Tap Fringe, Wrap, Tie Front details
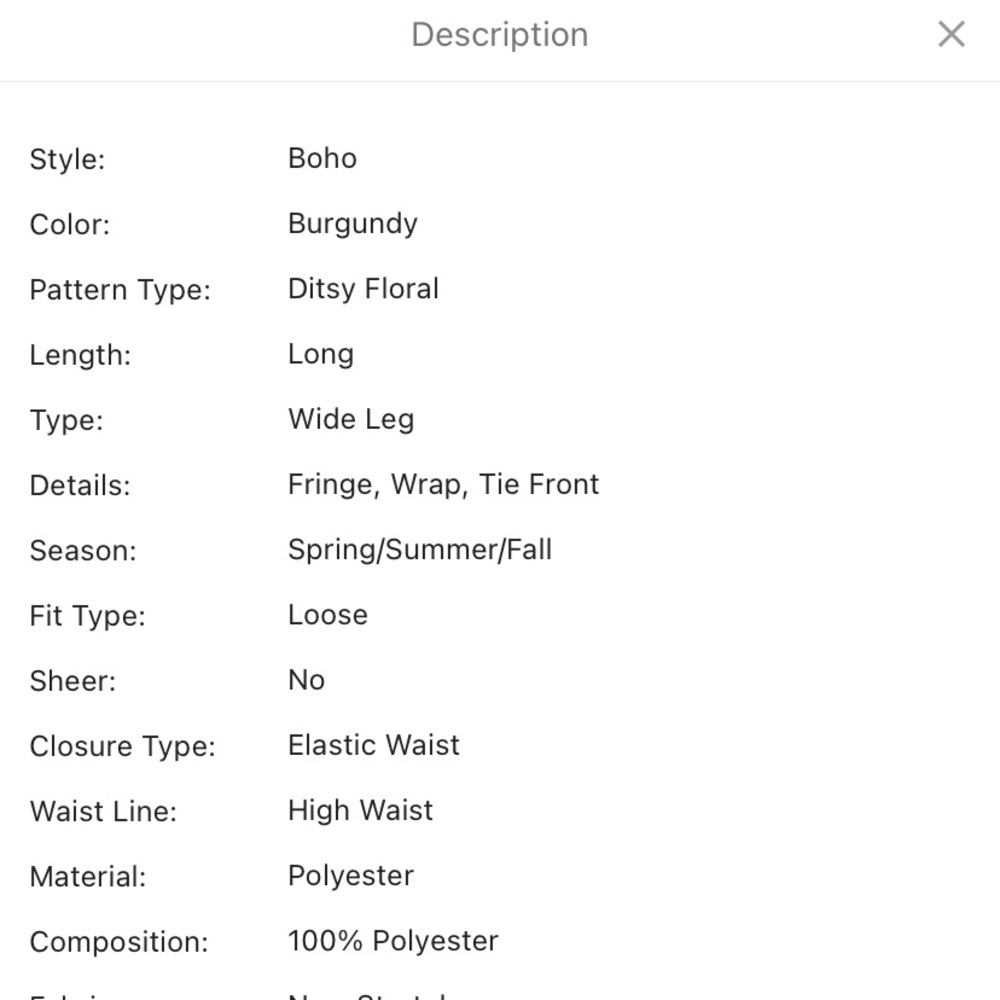This screenshot has width=1000, height=1000. 443,485
